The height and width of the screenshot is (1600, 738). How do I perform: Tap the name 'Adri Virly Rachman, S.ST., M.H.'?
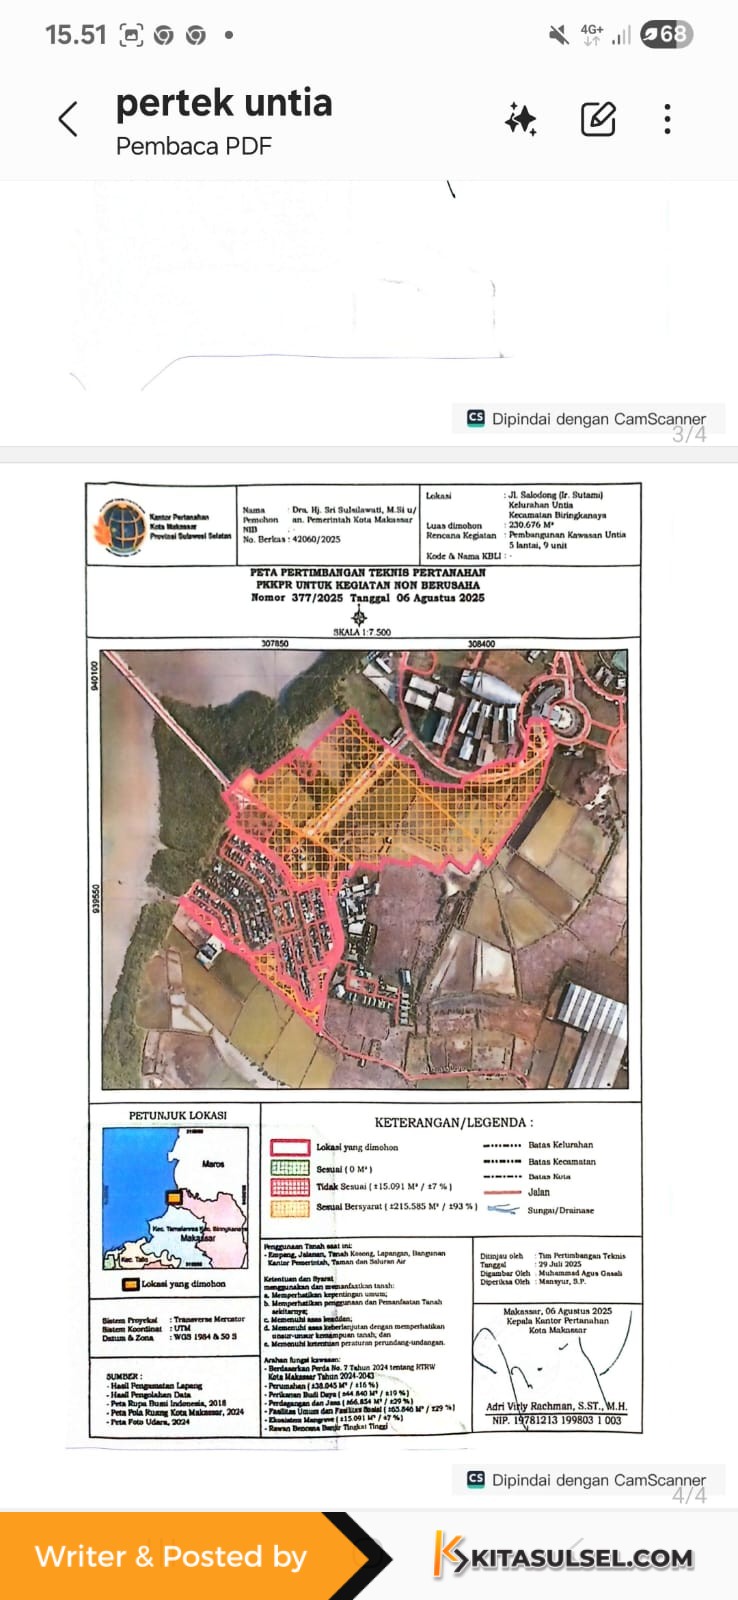[x=557, y=1406]
